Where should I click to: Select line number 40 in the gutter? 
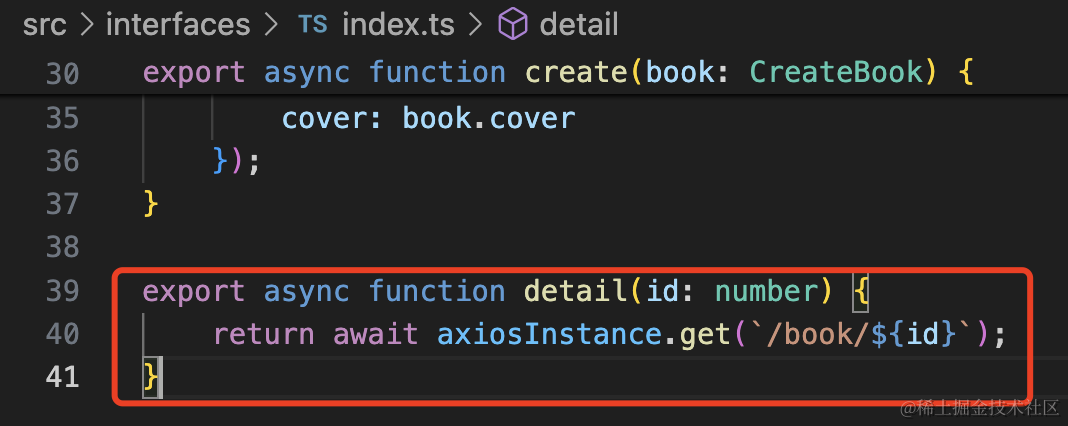62,334
